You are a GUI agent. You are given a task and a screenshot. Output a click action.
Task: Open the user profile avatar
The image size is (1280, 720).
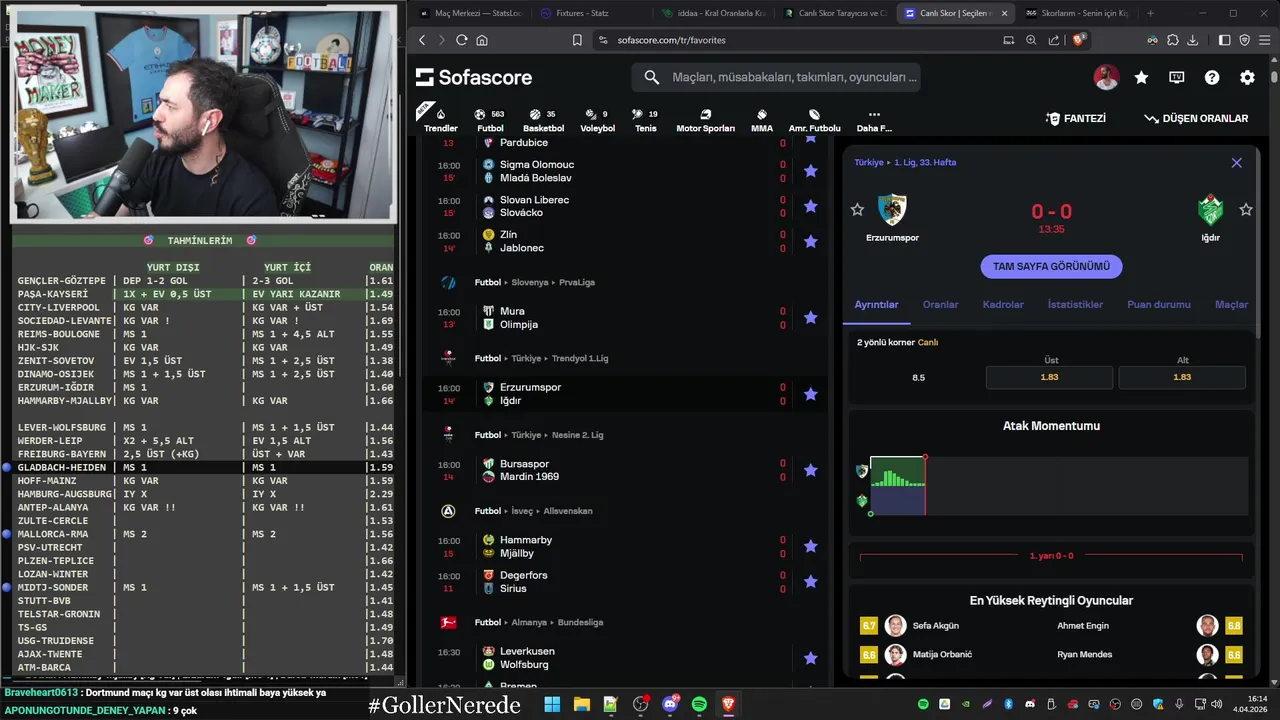point(1106,77)
